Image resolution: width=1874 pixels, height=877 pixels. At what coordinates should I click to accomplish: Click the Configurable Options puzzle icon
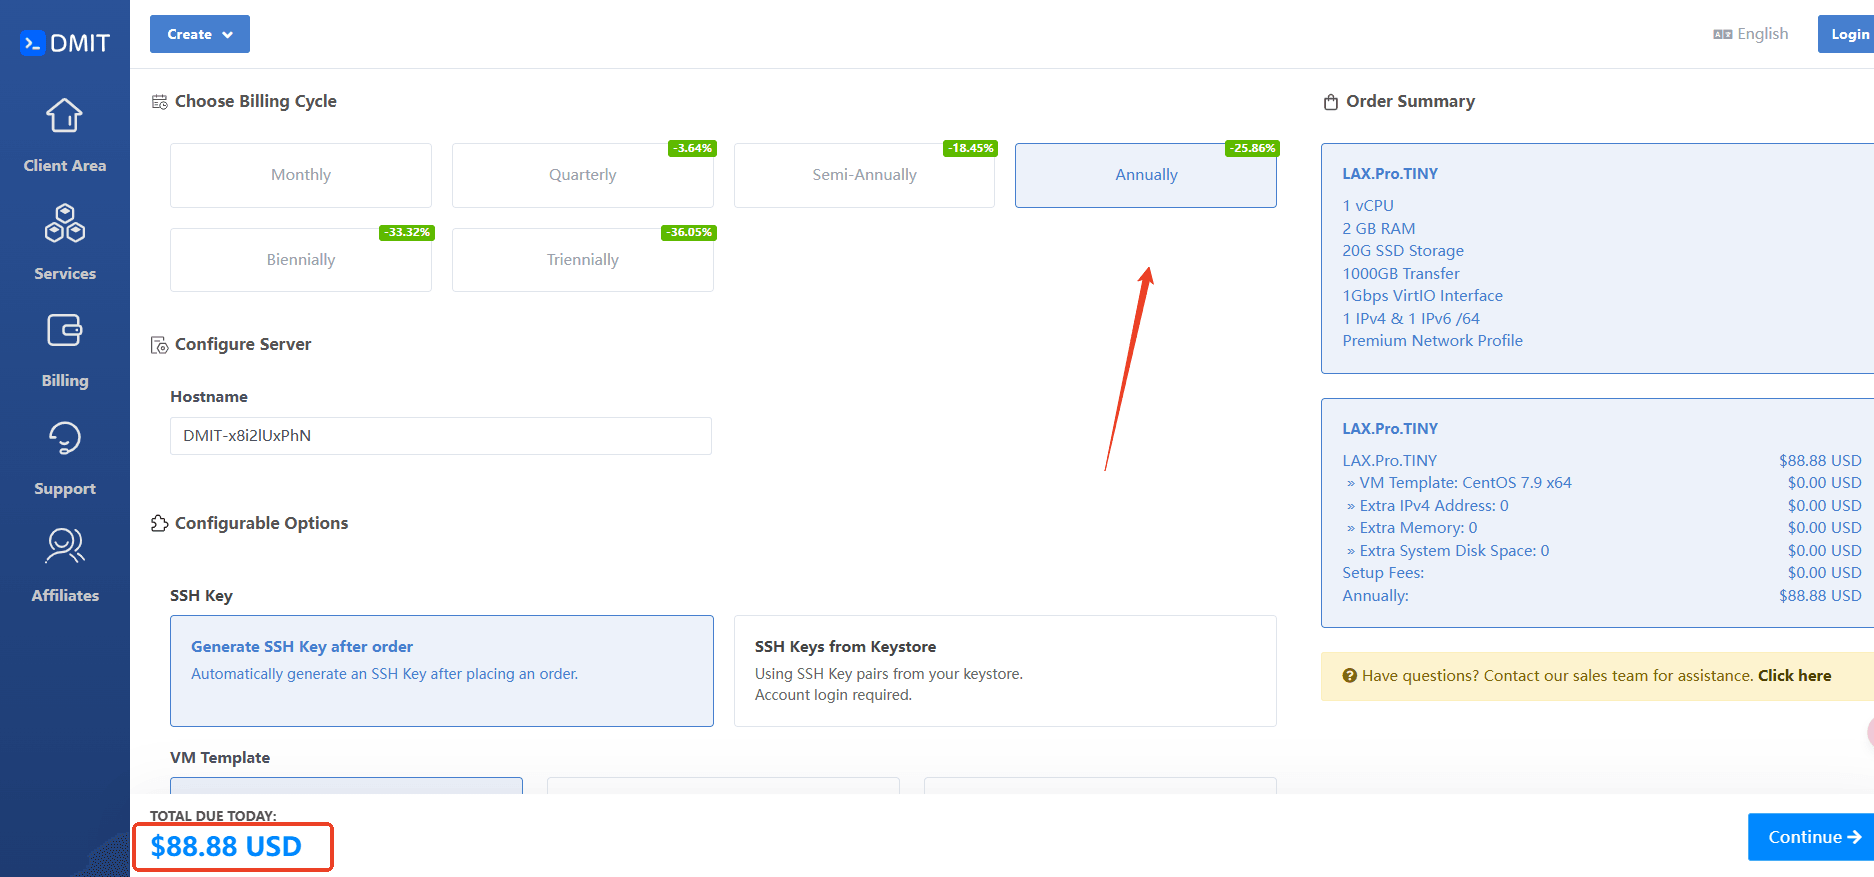click(x=159, y=524)
